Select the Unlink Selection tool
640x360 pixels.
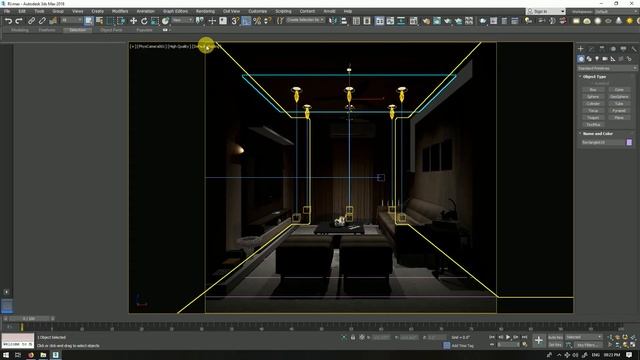point(42,21)
